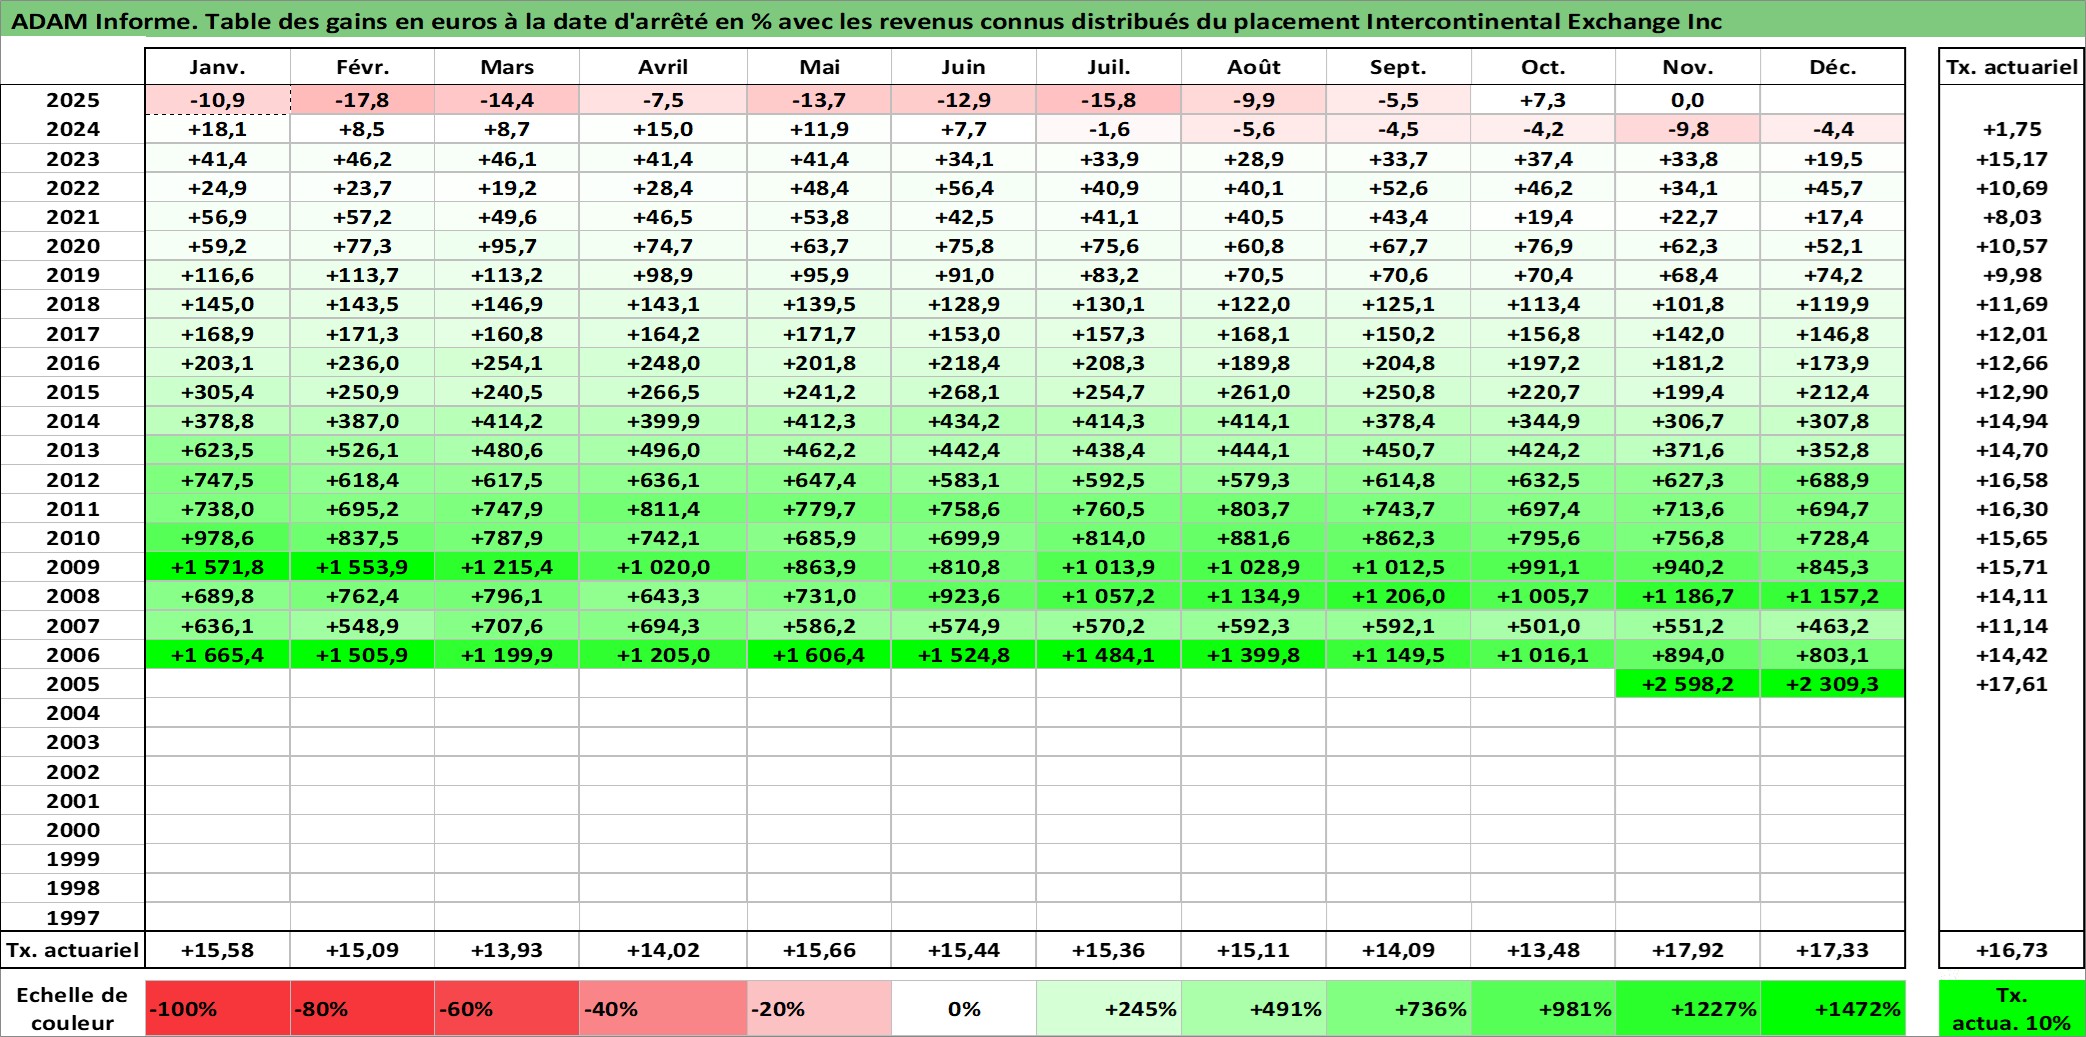
Task: Select cell +7,3 for October 2025
Action: pos(1543,100)
